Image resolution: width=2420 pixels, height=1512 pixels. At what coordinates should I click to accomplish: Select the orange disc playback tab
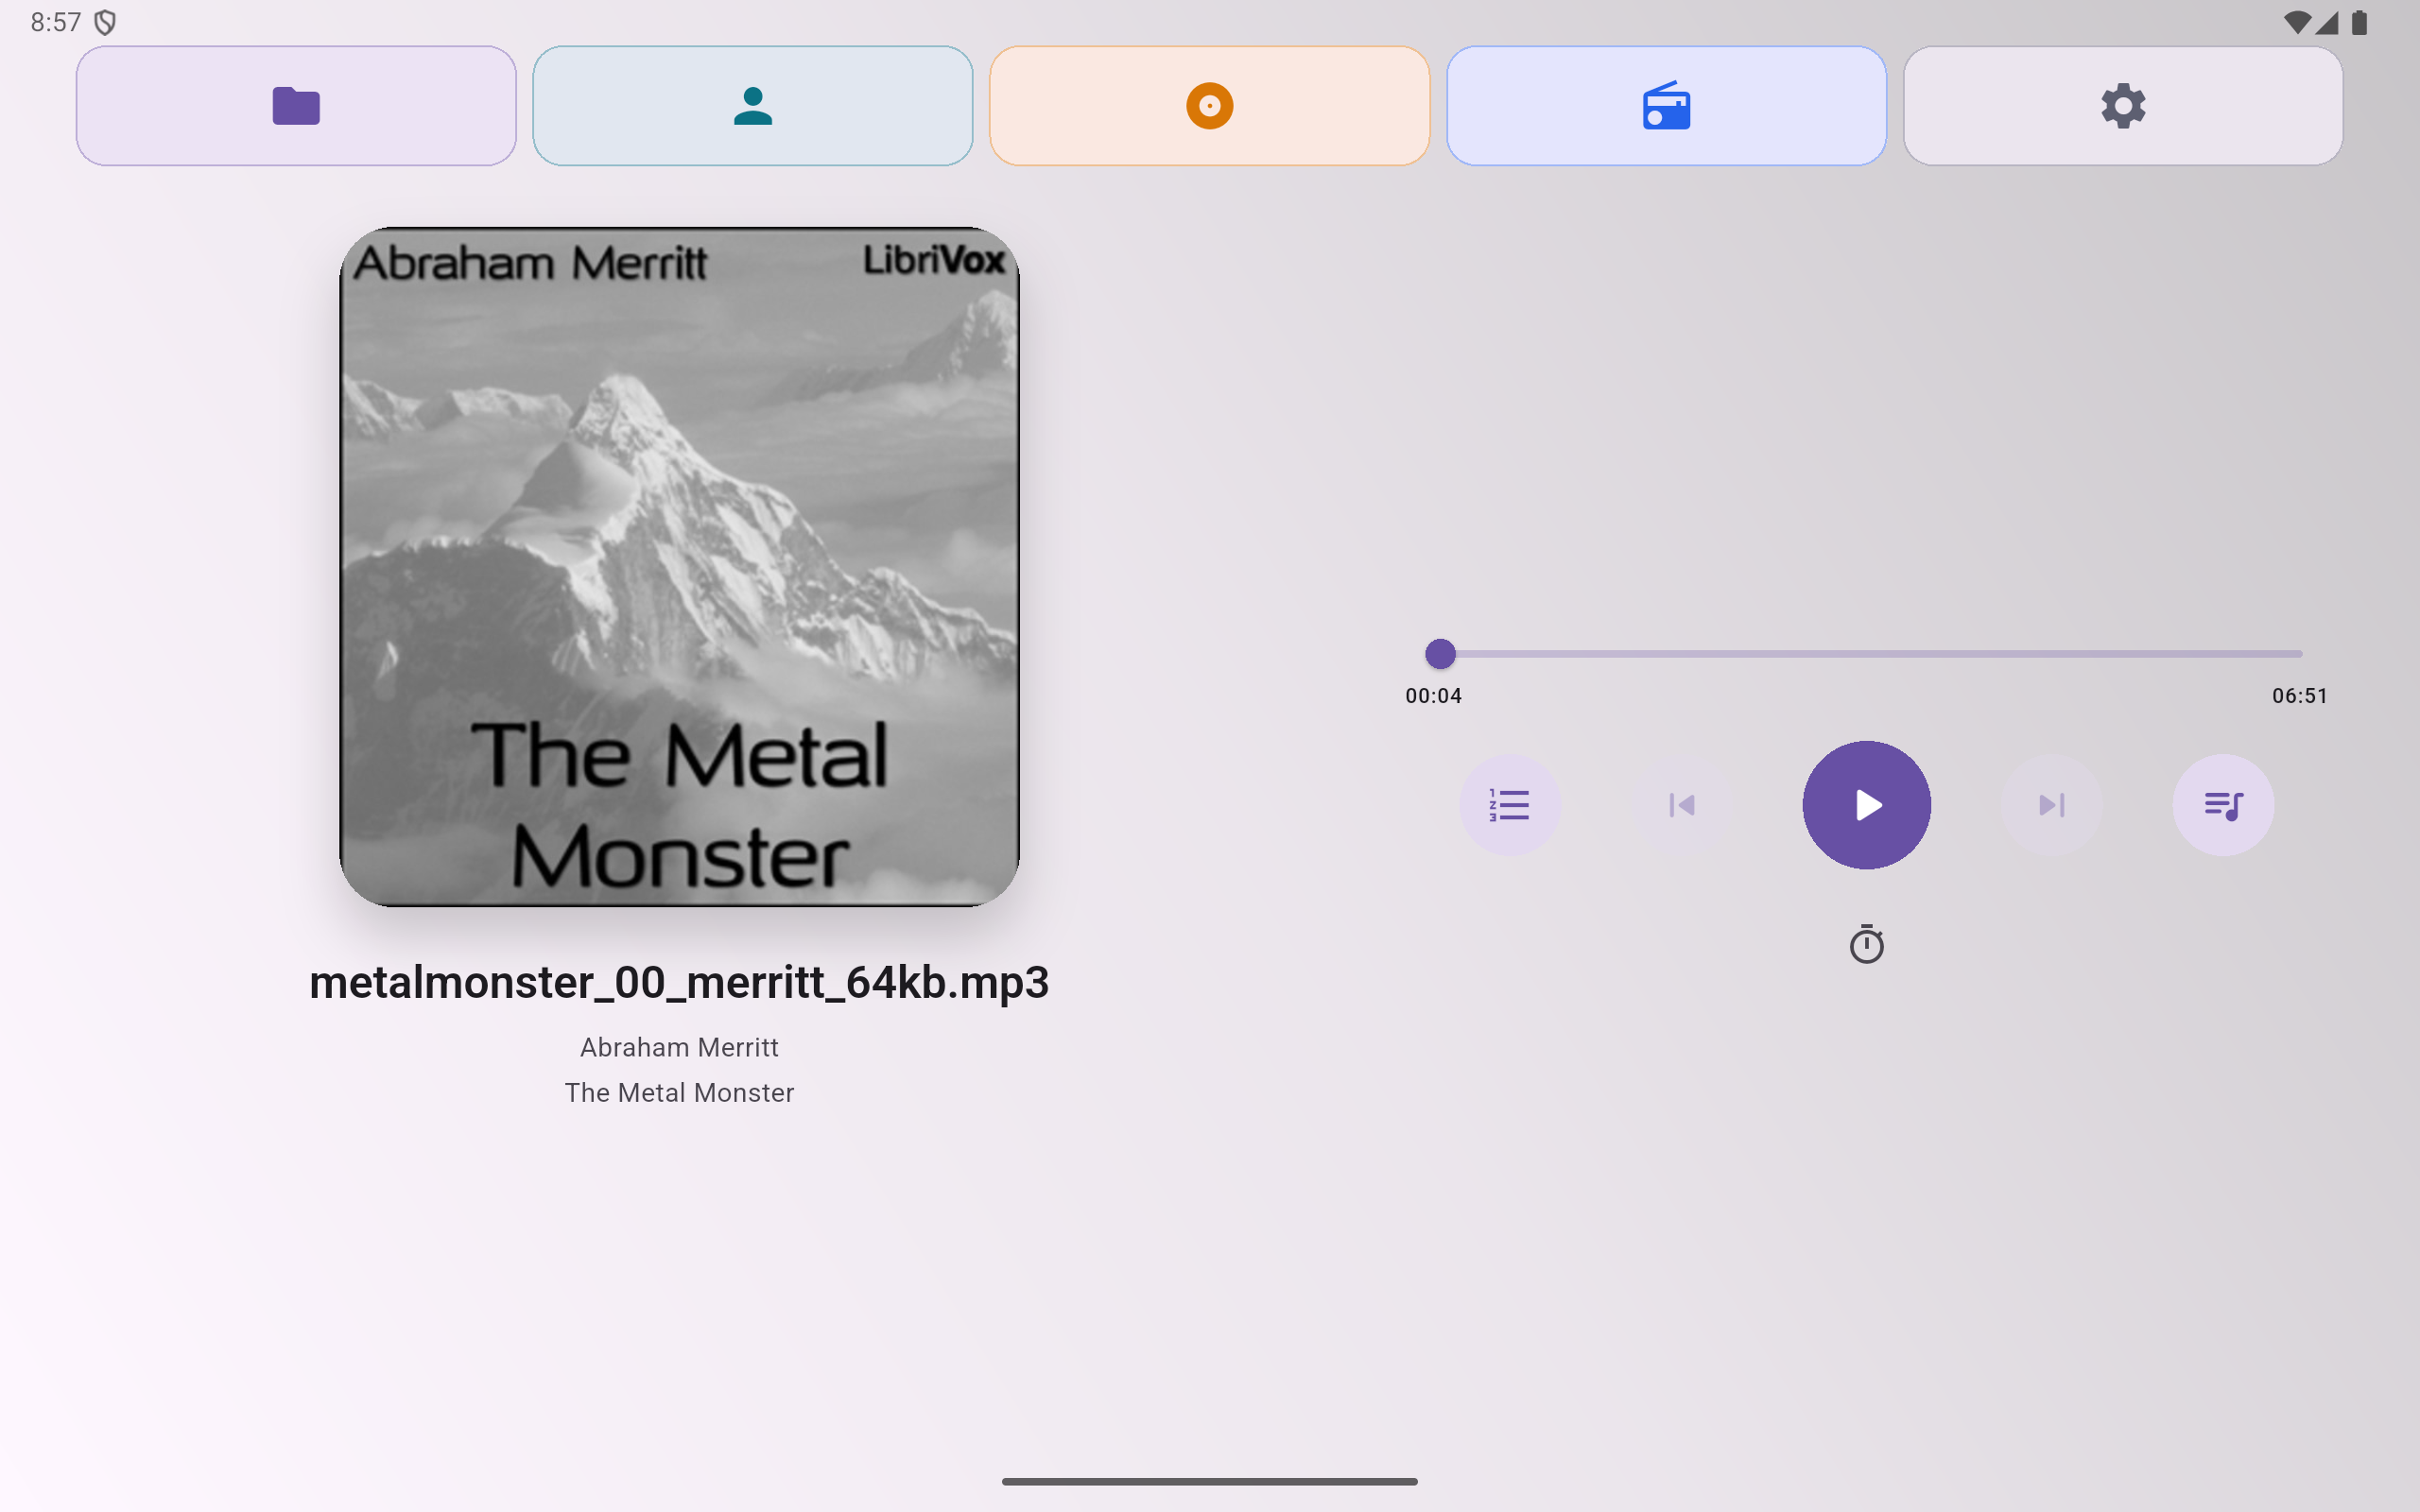pyautogui.click(x=1208, y=105)
